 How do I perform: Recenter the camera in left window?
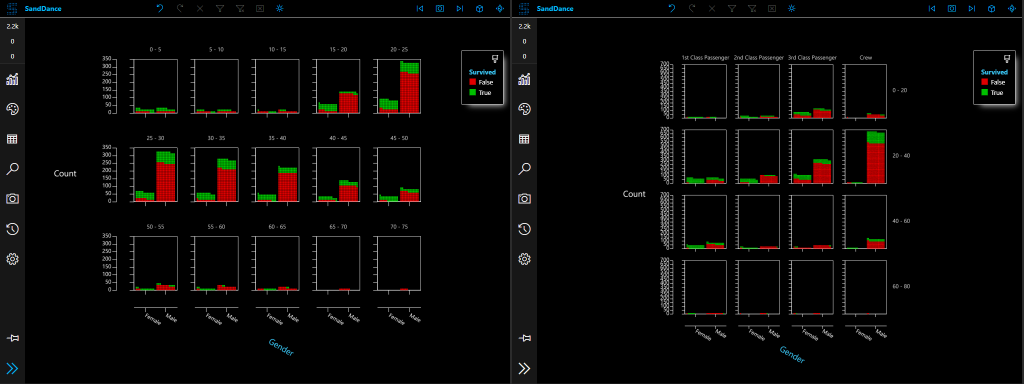[x=500, y=8]
